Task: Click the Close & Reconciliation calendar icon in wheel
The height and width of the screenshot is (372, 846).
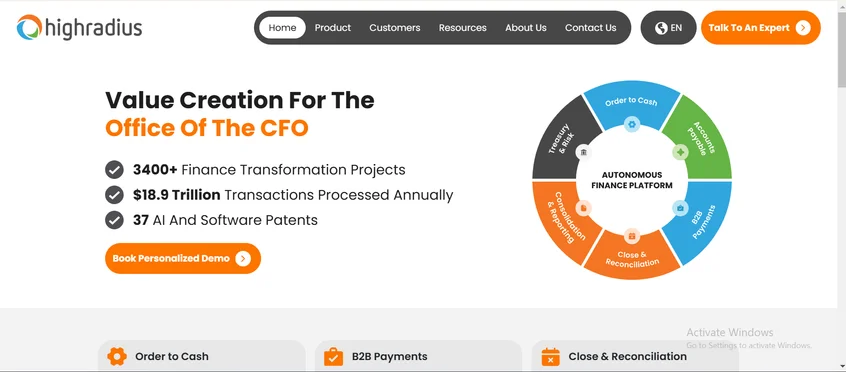Action: 632,236
